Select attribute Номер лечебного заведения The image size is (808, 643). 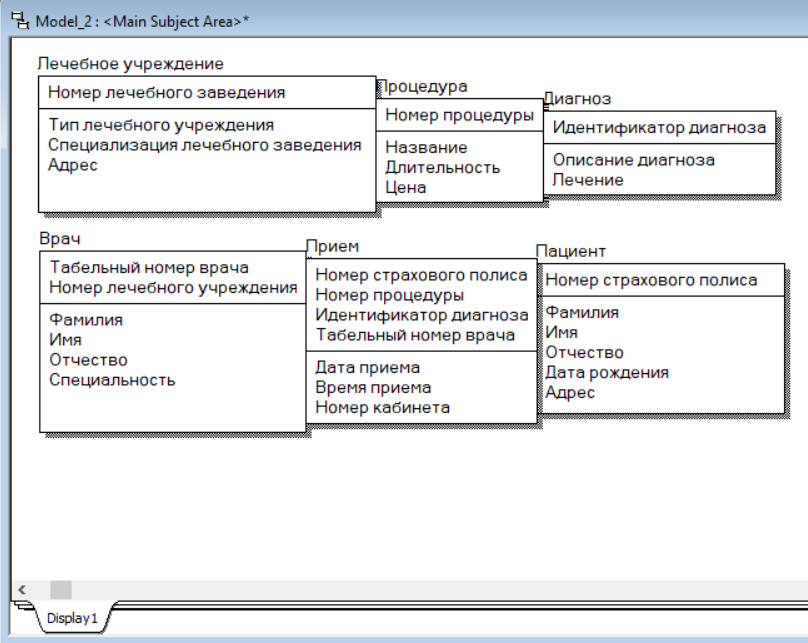click(166, 93)
